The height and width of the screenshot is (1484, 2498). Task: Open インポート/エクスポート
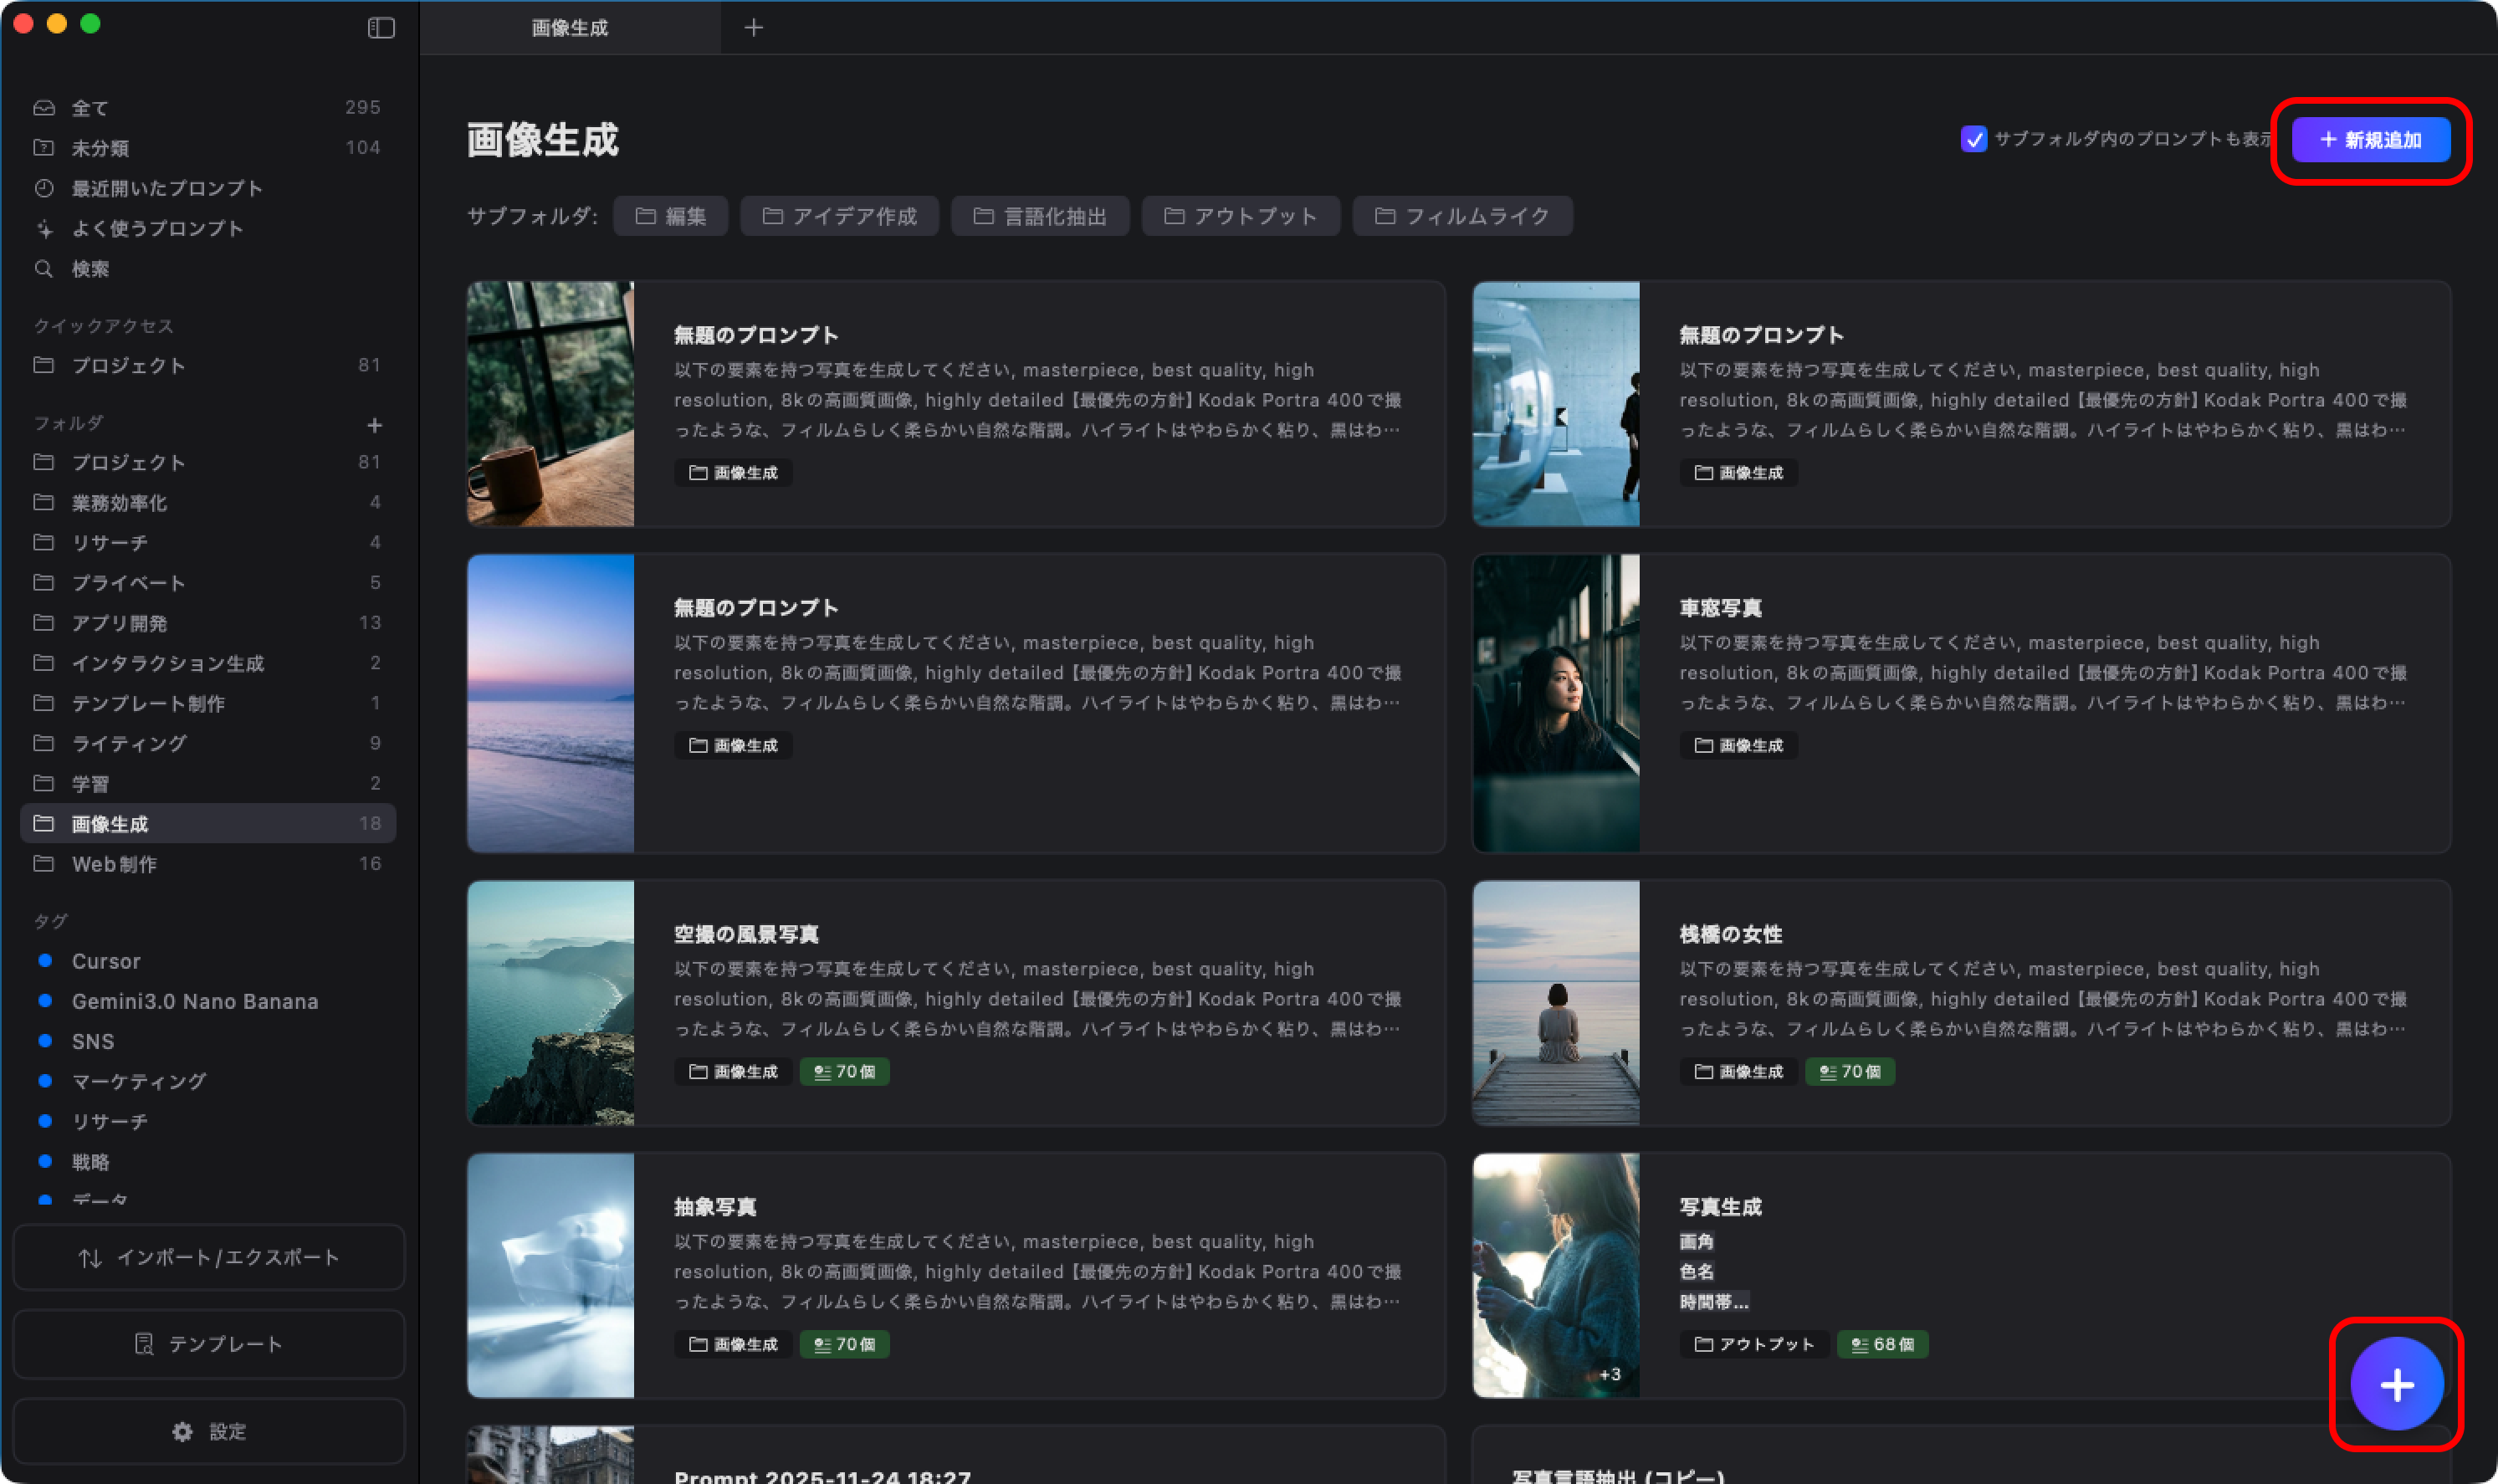209,1257
